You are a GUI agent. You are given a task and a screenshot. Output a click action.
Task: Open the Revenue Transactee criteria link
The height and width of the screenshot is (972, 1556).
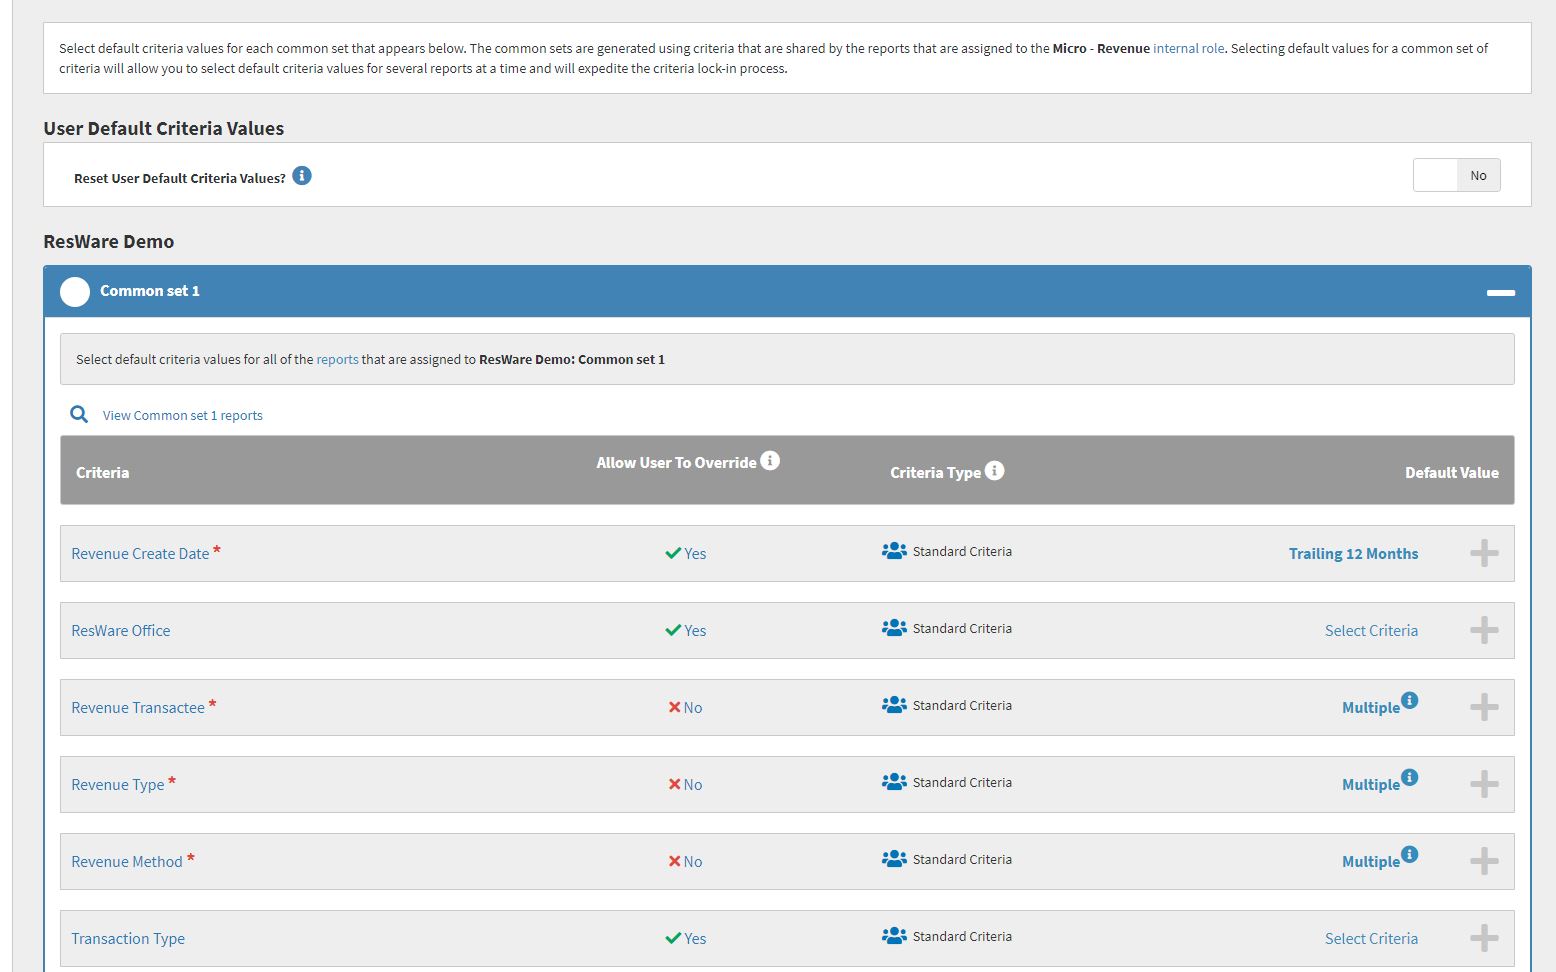coord(138,708)
